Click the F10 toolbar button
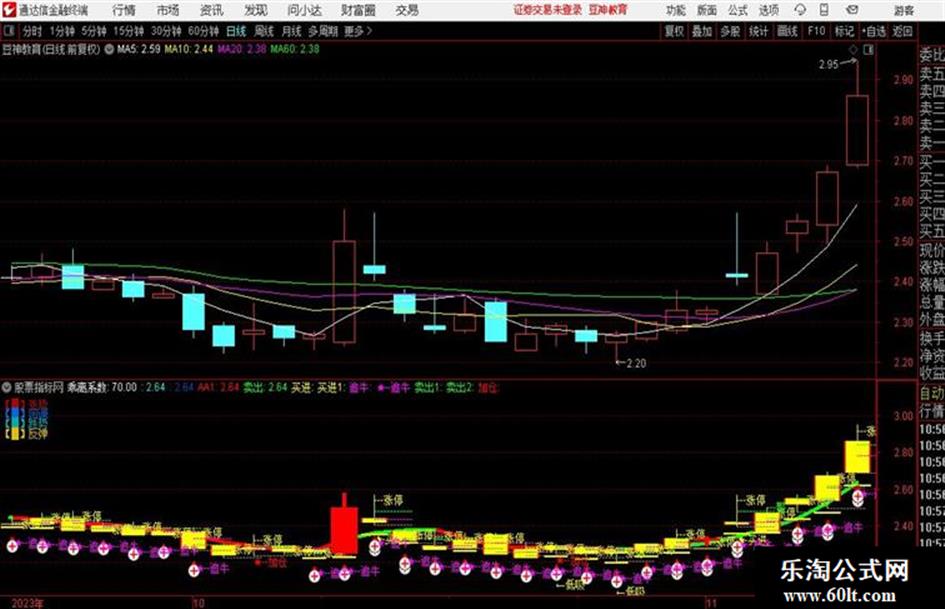 pos(816,31)
